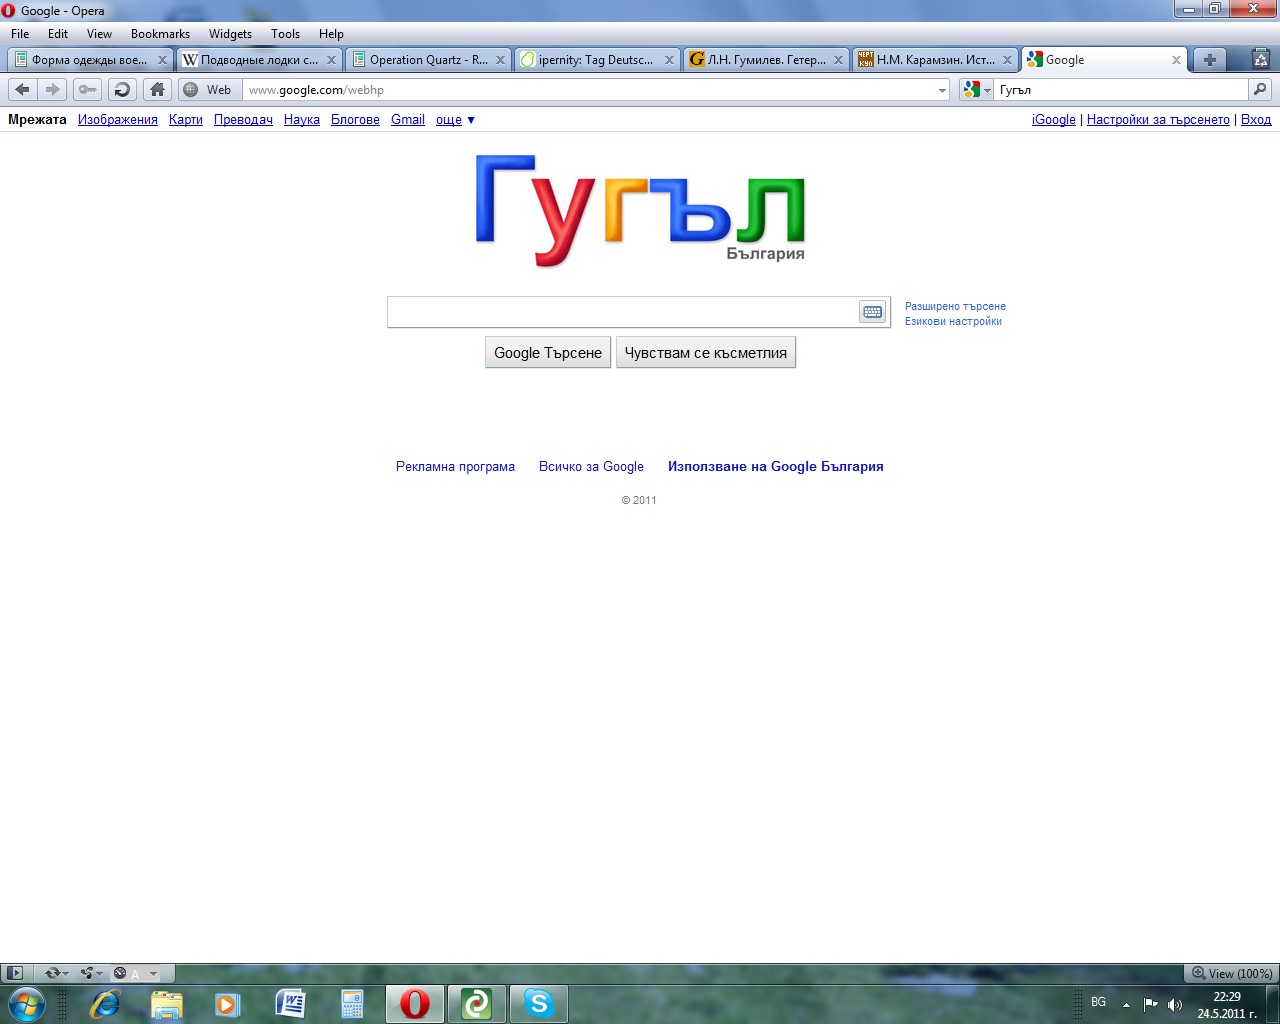The width and height of the screenshot is (1280, 1024).
Task: Click the search magnifier in Opera search box
Action: (x=1260, y=90)
